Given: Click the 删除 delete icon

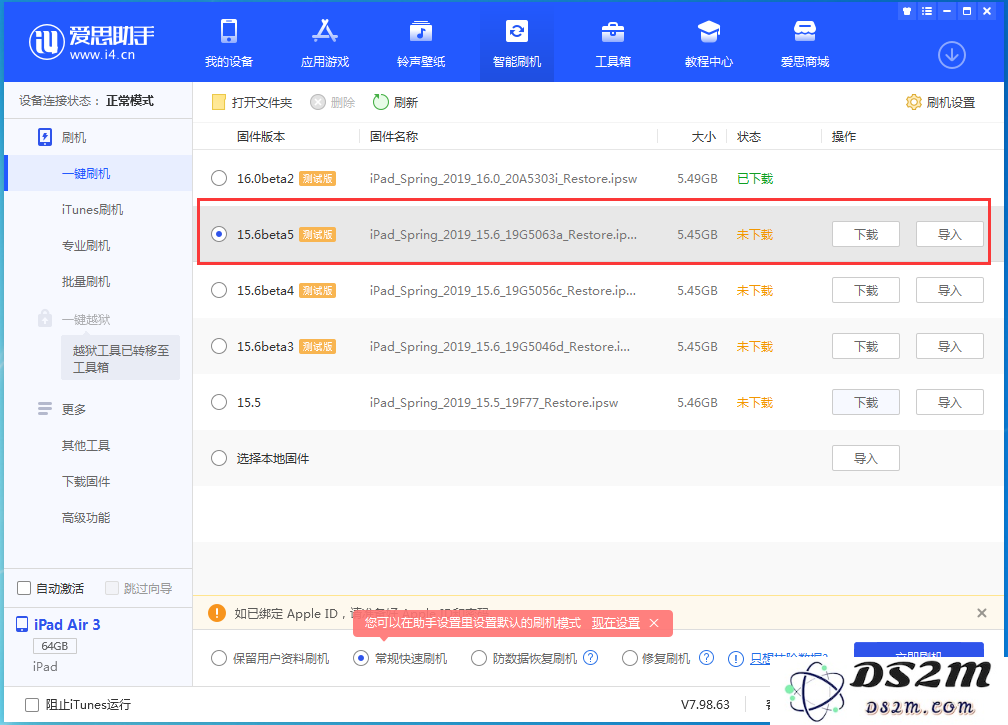Looking at the screenshot, I should pyautogui.click(x=318, y=102).
